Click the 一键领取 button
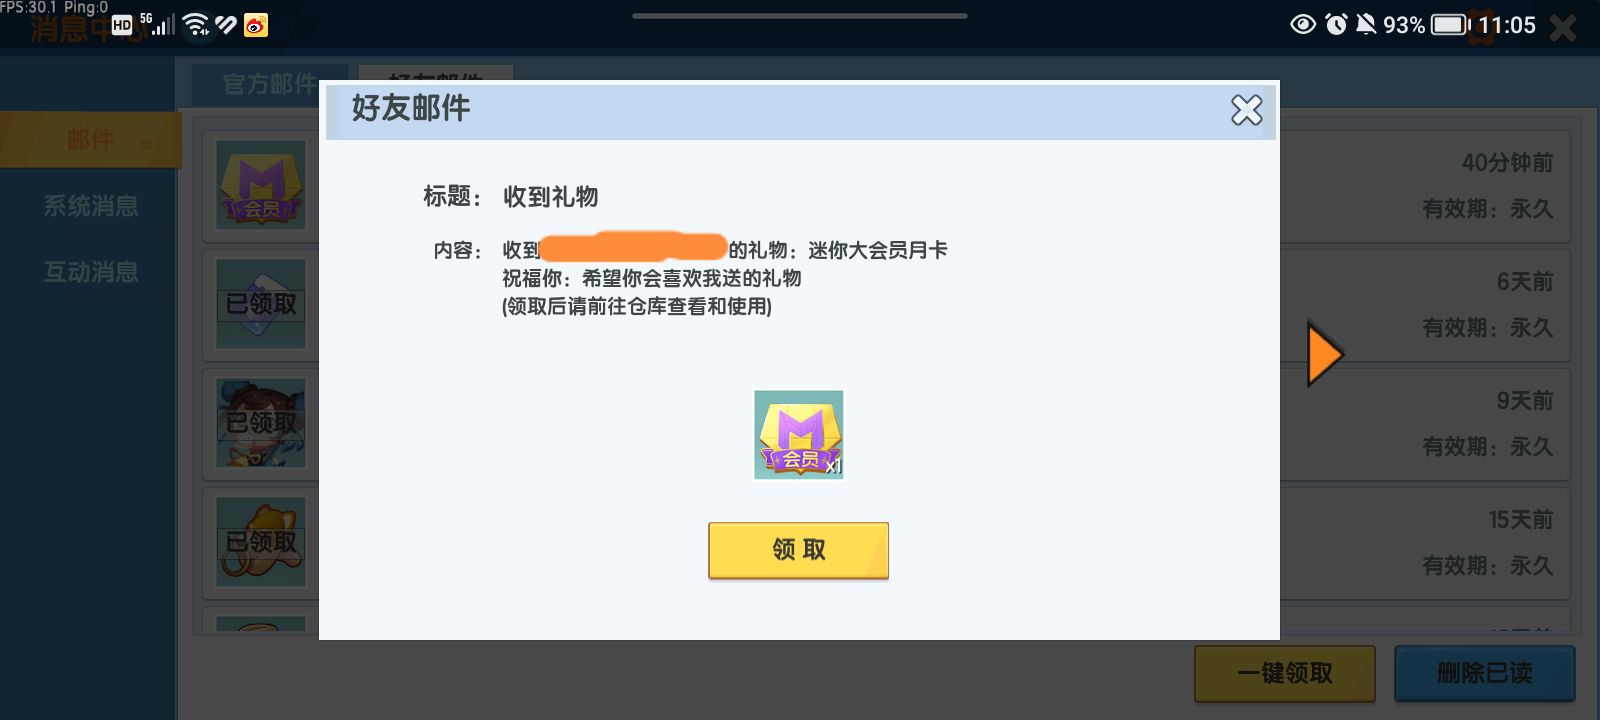 [1285, 673]
